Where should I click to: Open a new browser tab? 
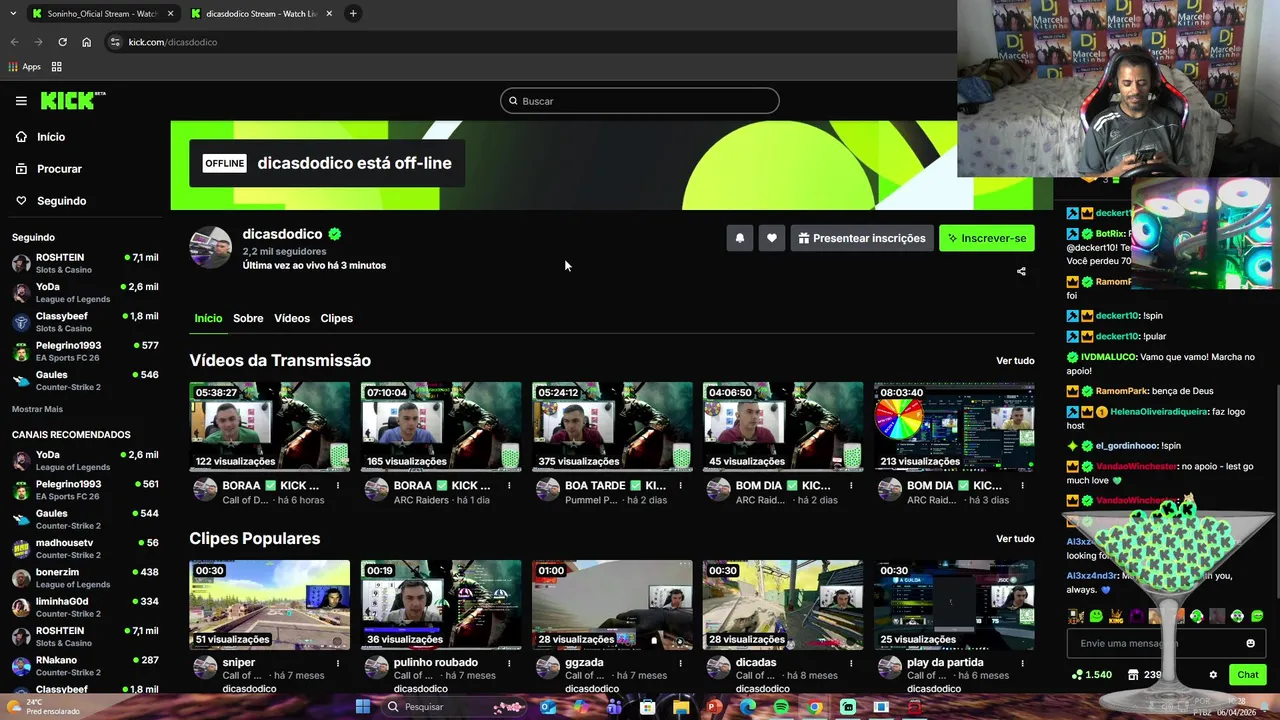[x=353, y=14]
